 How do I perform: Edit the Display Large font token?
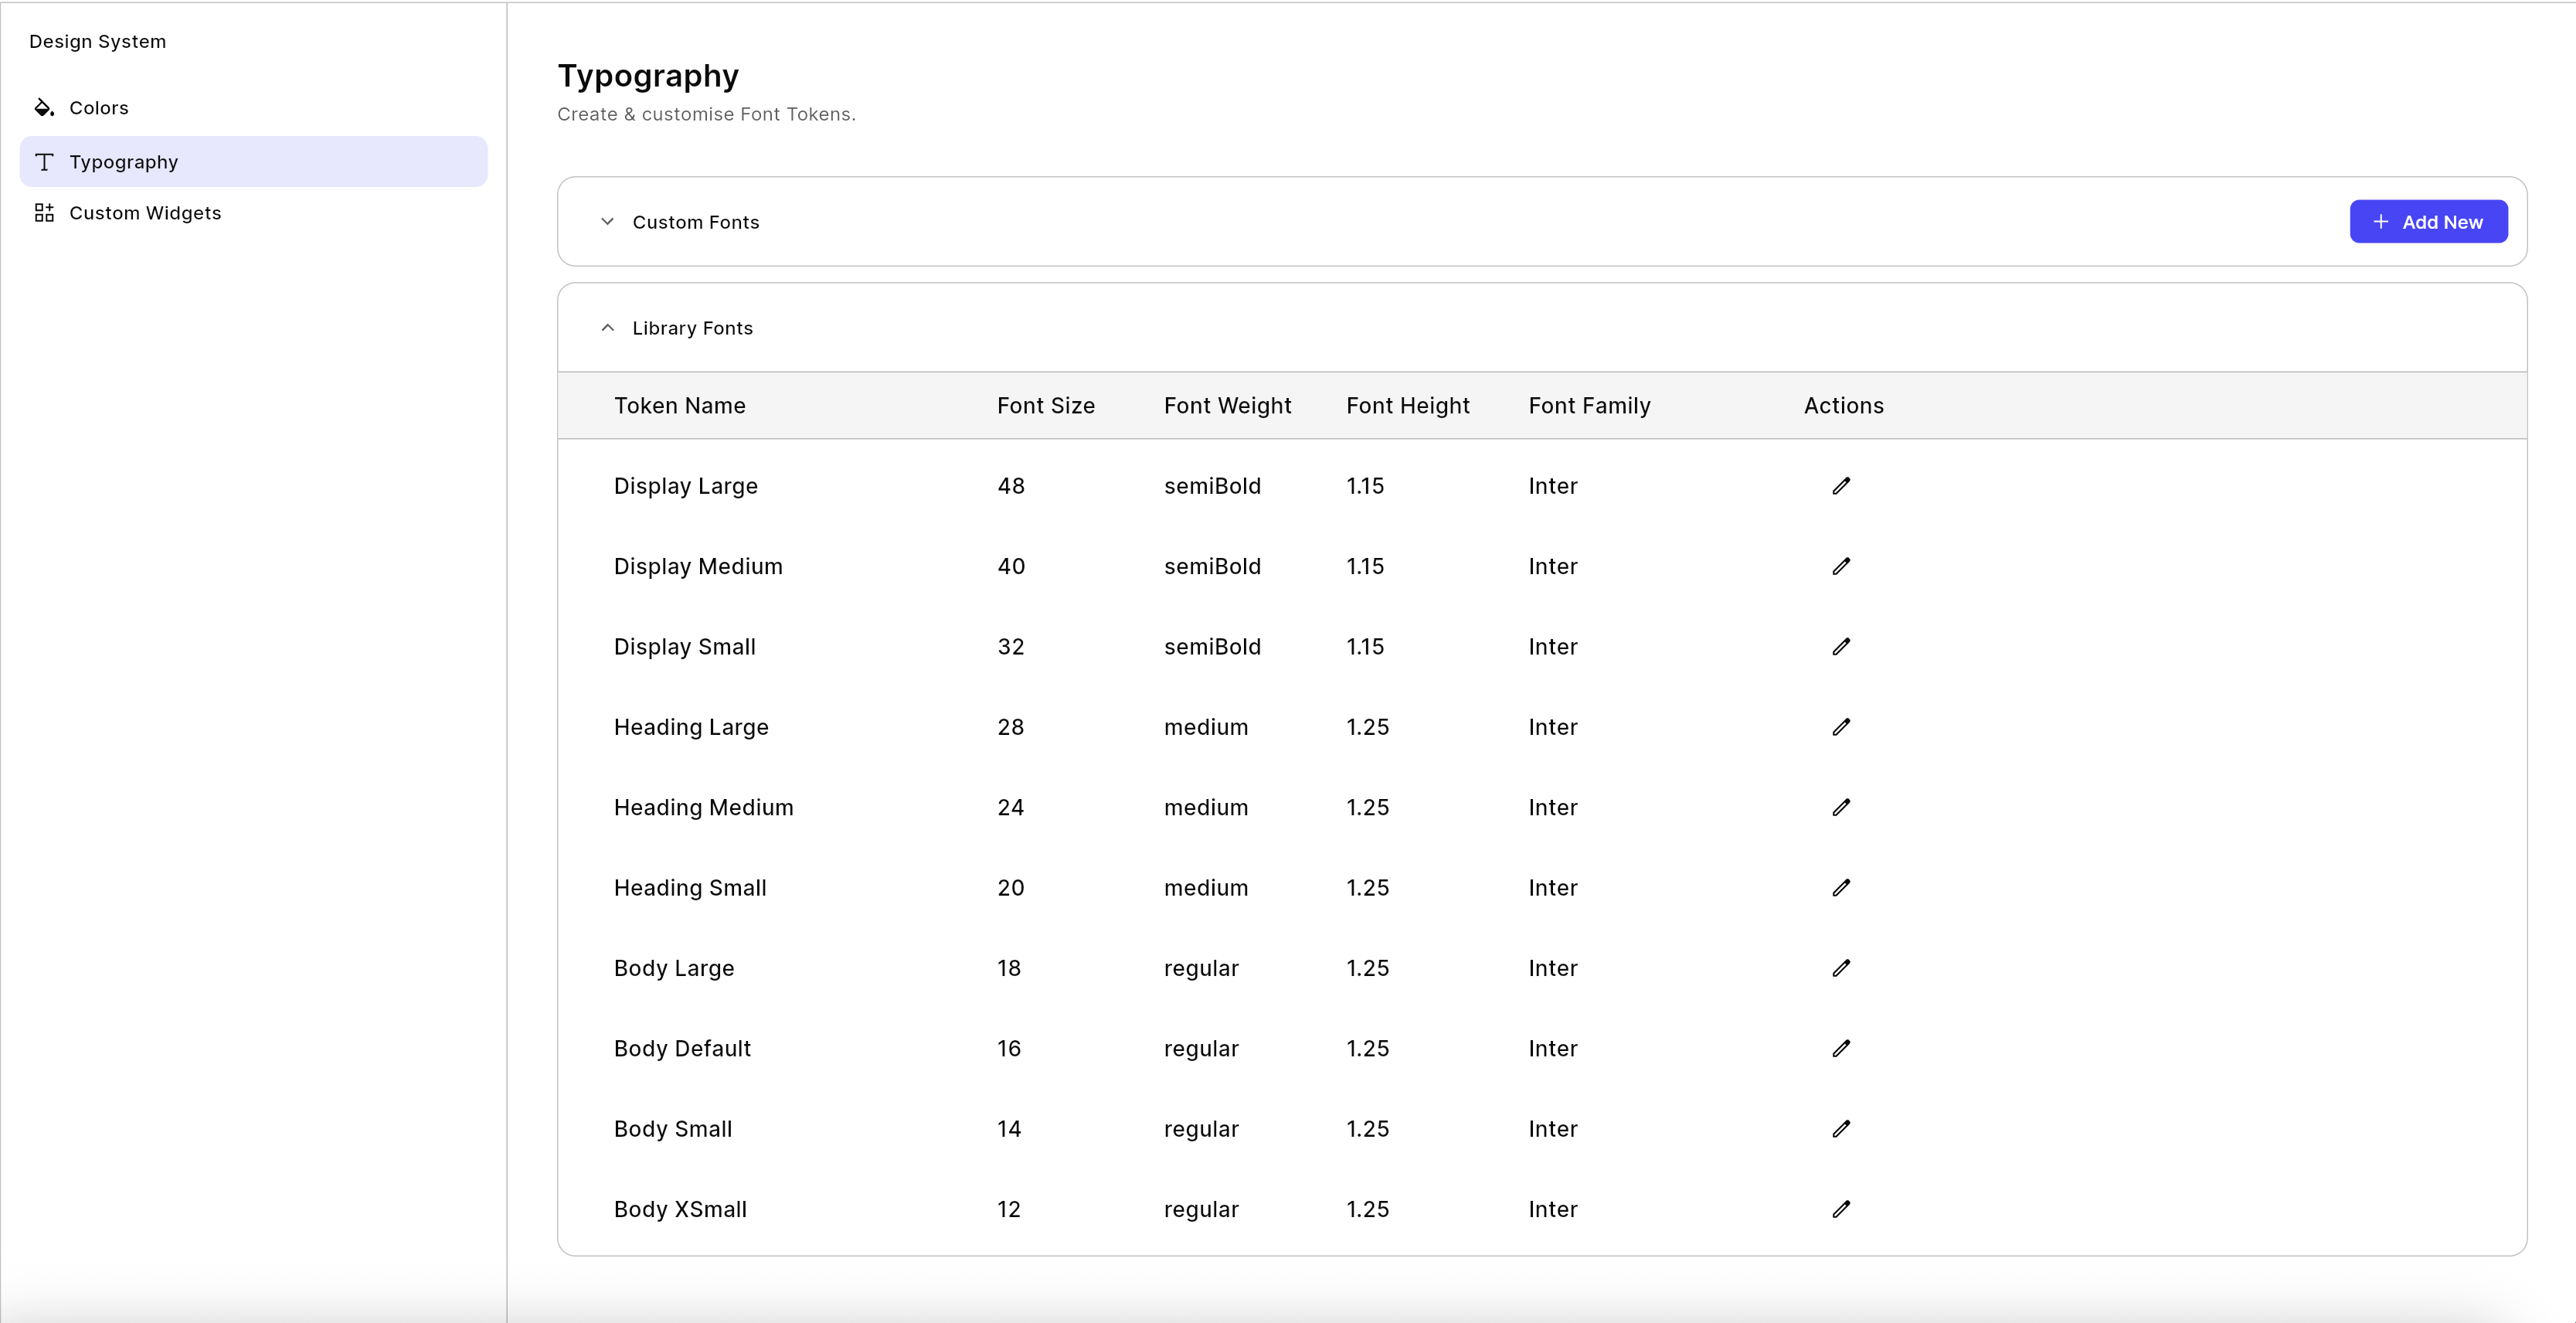click(x=1841, y=486)
